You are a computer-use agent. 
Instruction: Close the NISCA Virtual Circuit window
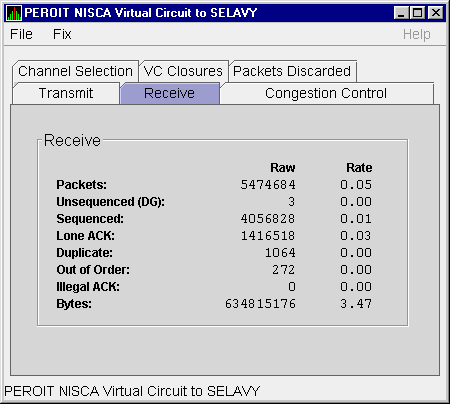[x=435, y=13]
